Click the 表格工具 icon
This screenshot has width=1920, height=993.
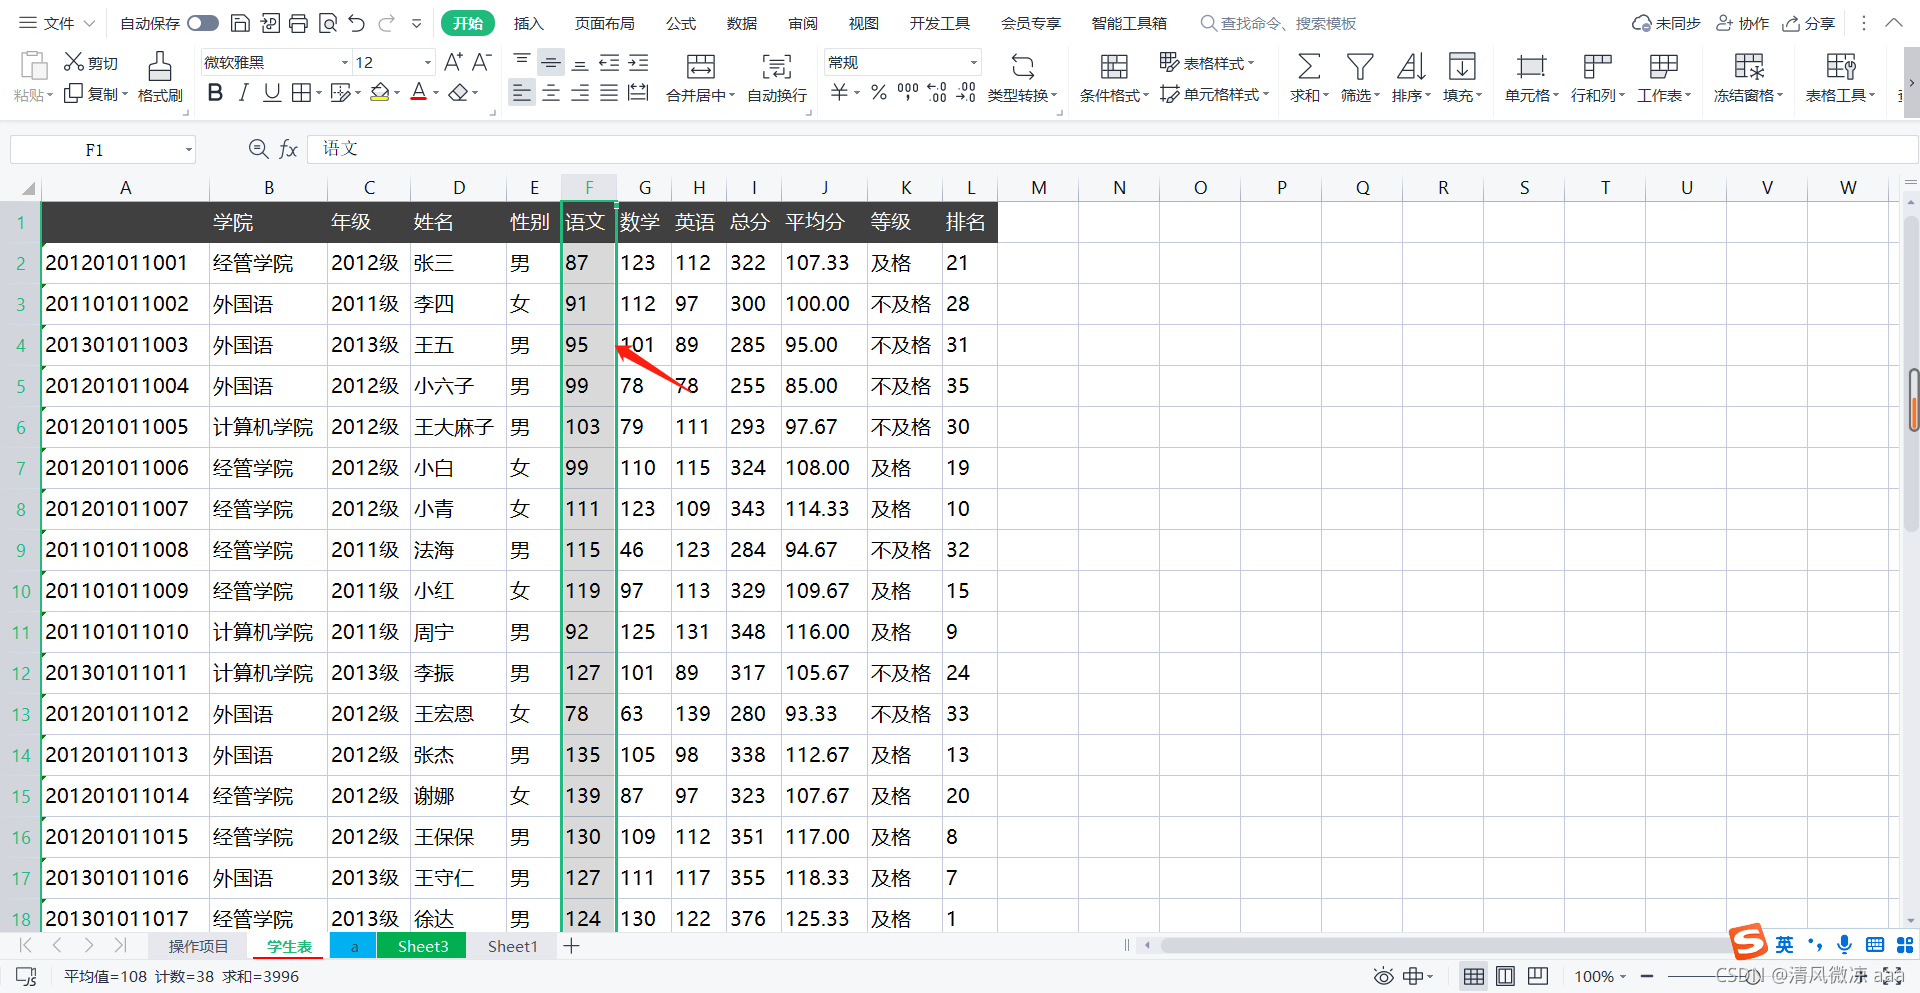1840,66
